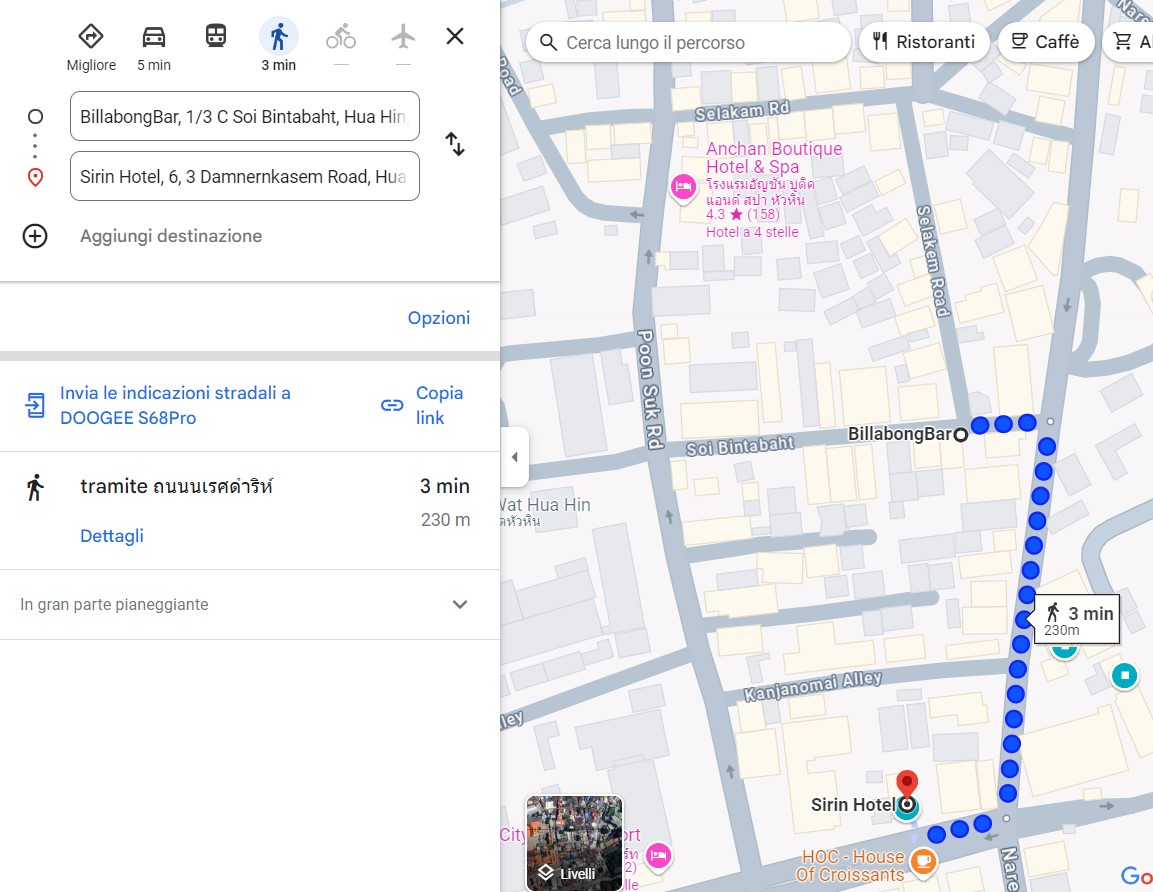Select the flight travel mode icon
The height and width of the screenshot is (892, 1153).
pyautogui.click(x=403, y=38)
